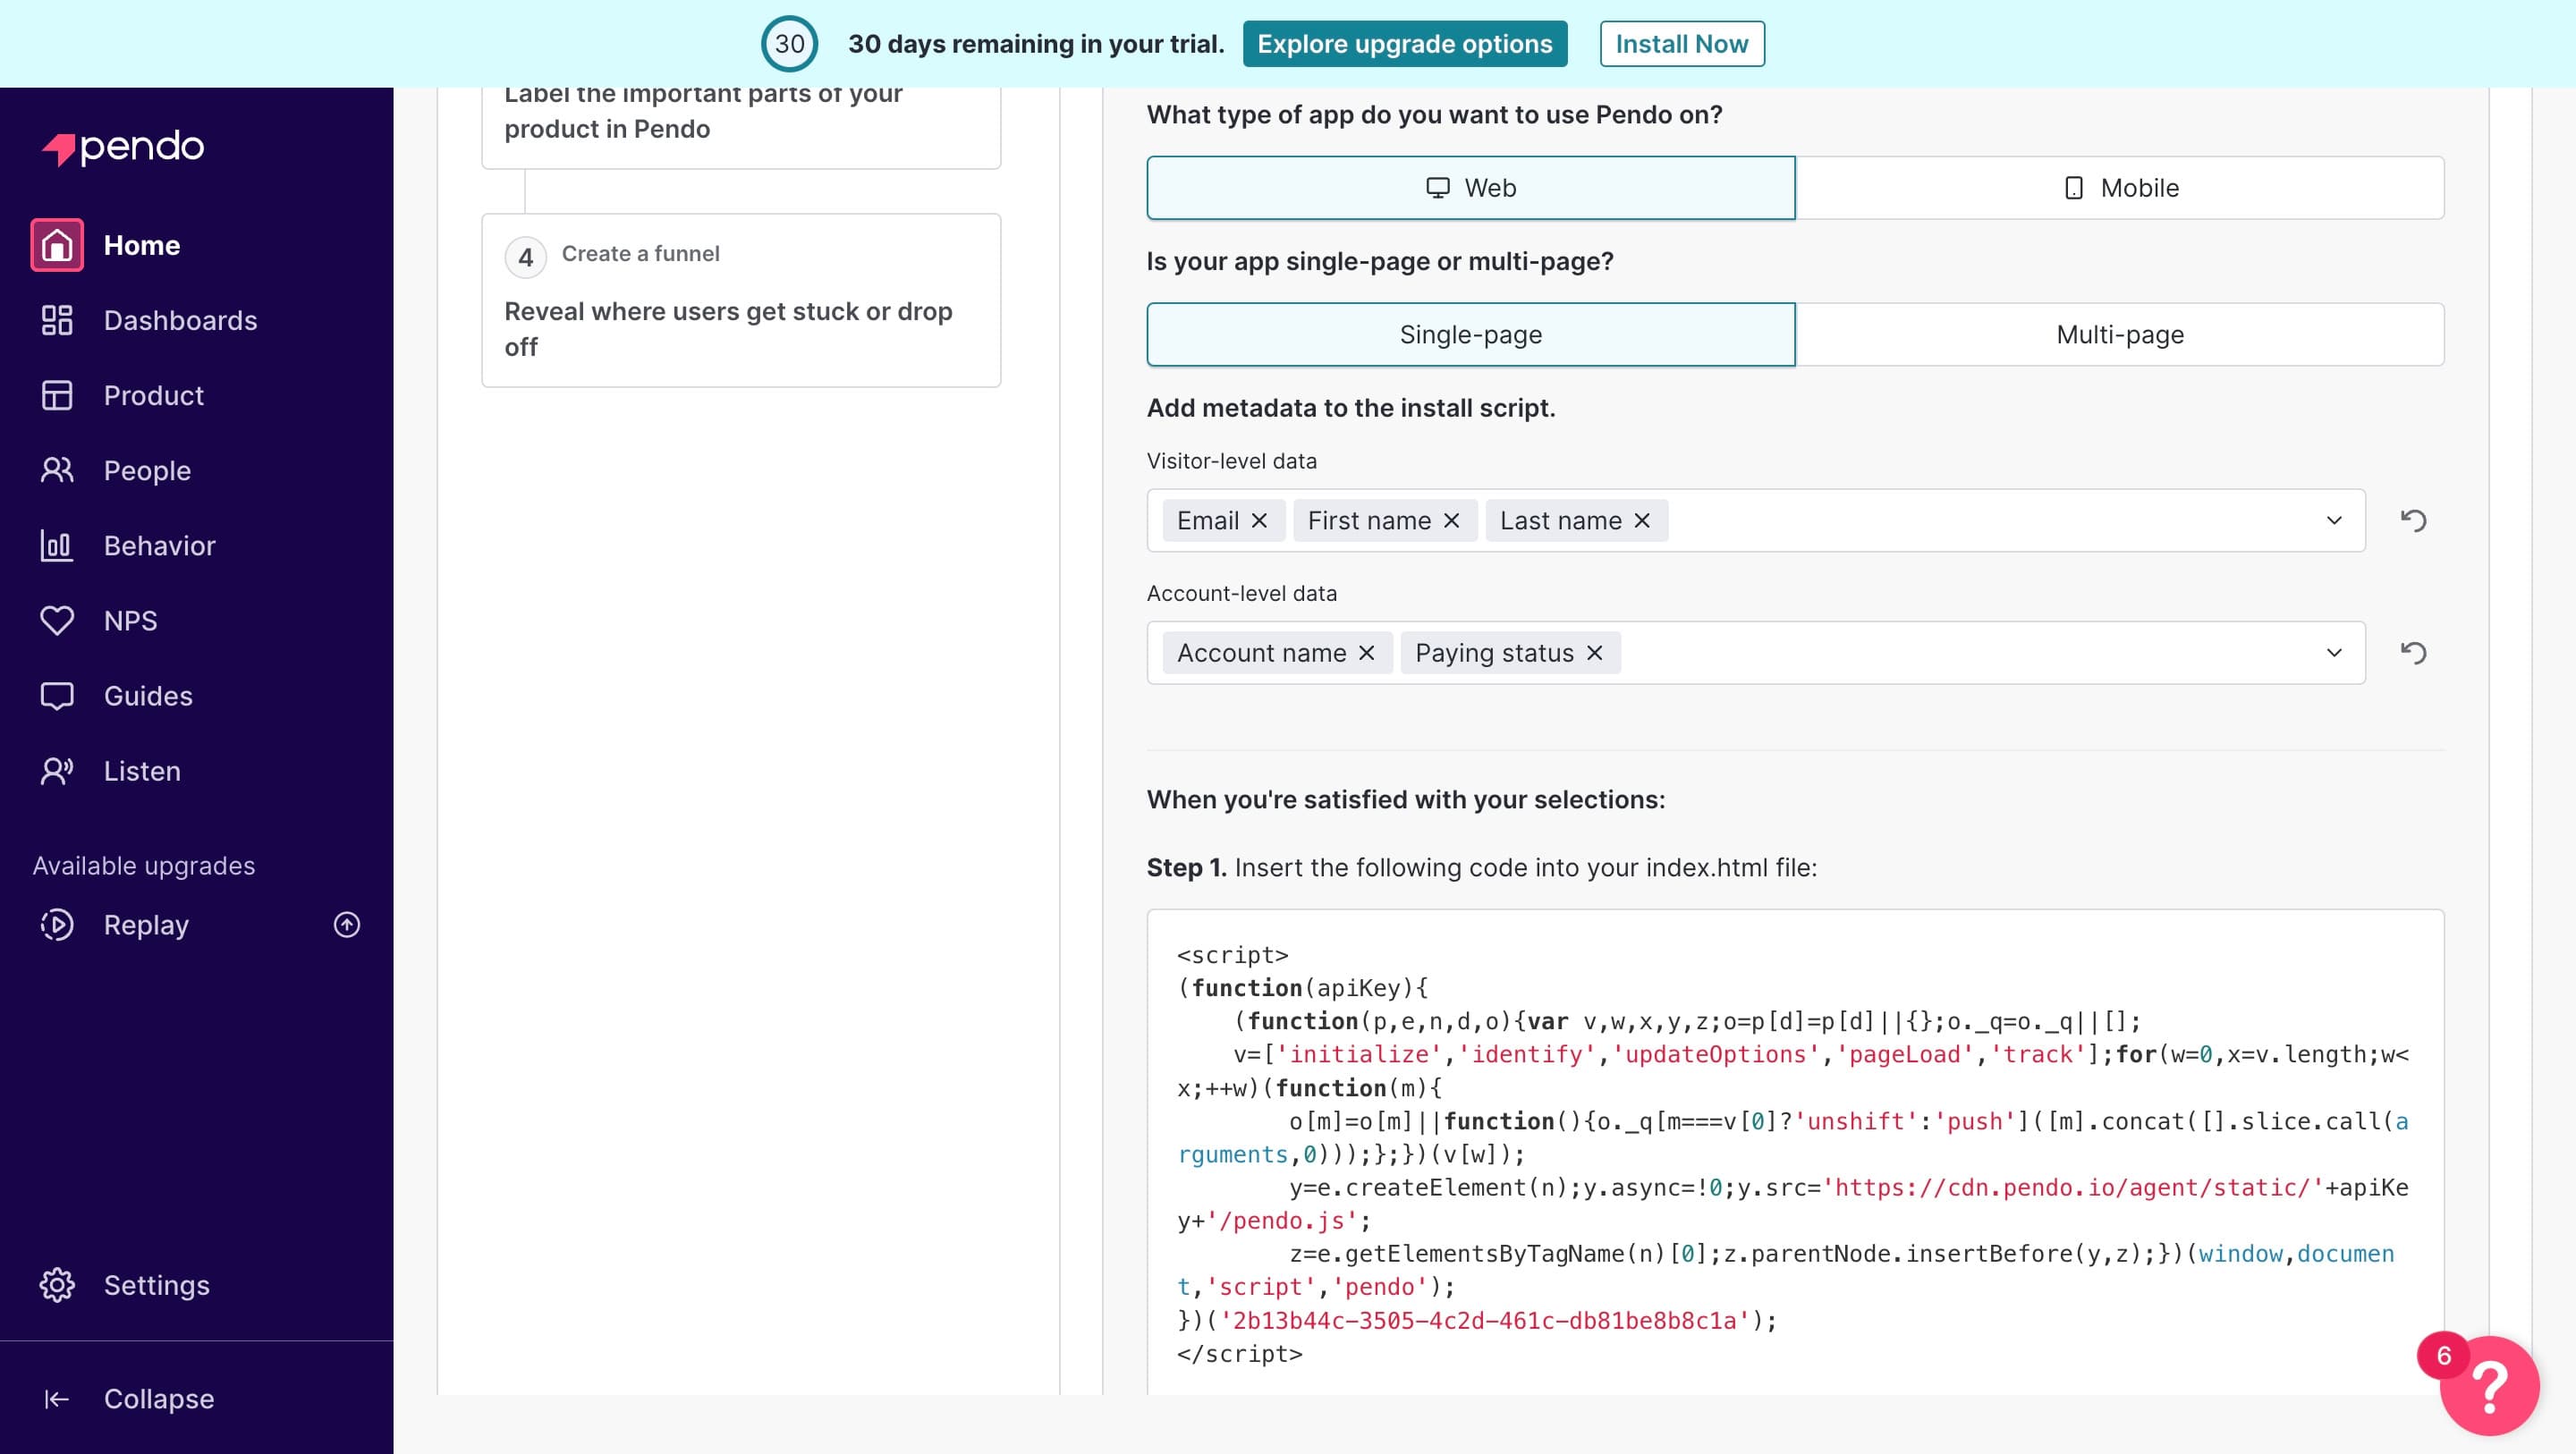Screen dimensions: 2576x1454
Task: Click the Available upgrades heading
Action: coord(143,865)
